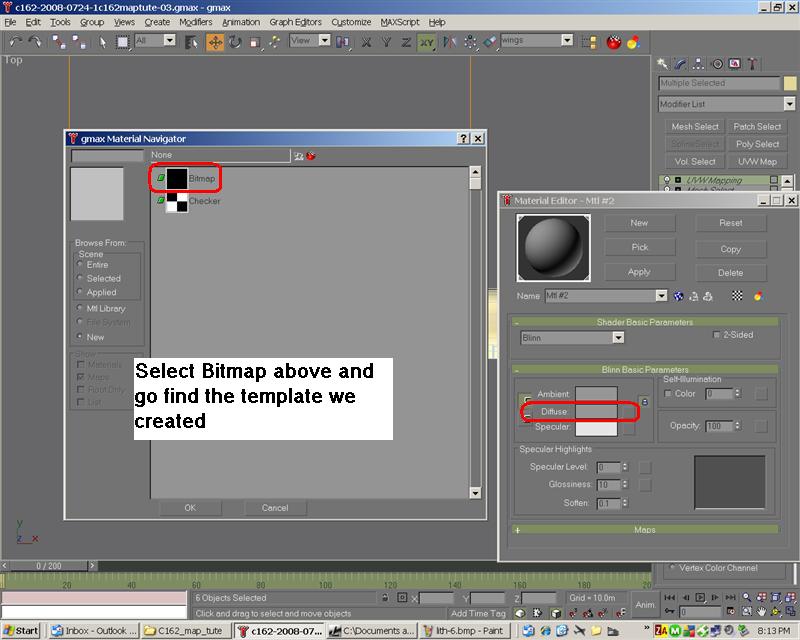Image resolution: width=800 pixels, height=640 pixels.
Task: Open the Create menu
Action: tap(157, 22)
